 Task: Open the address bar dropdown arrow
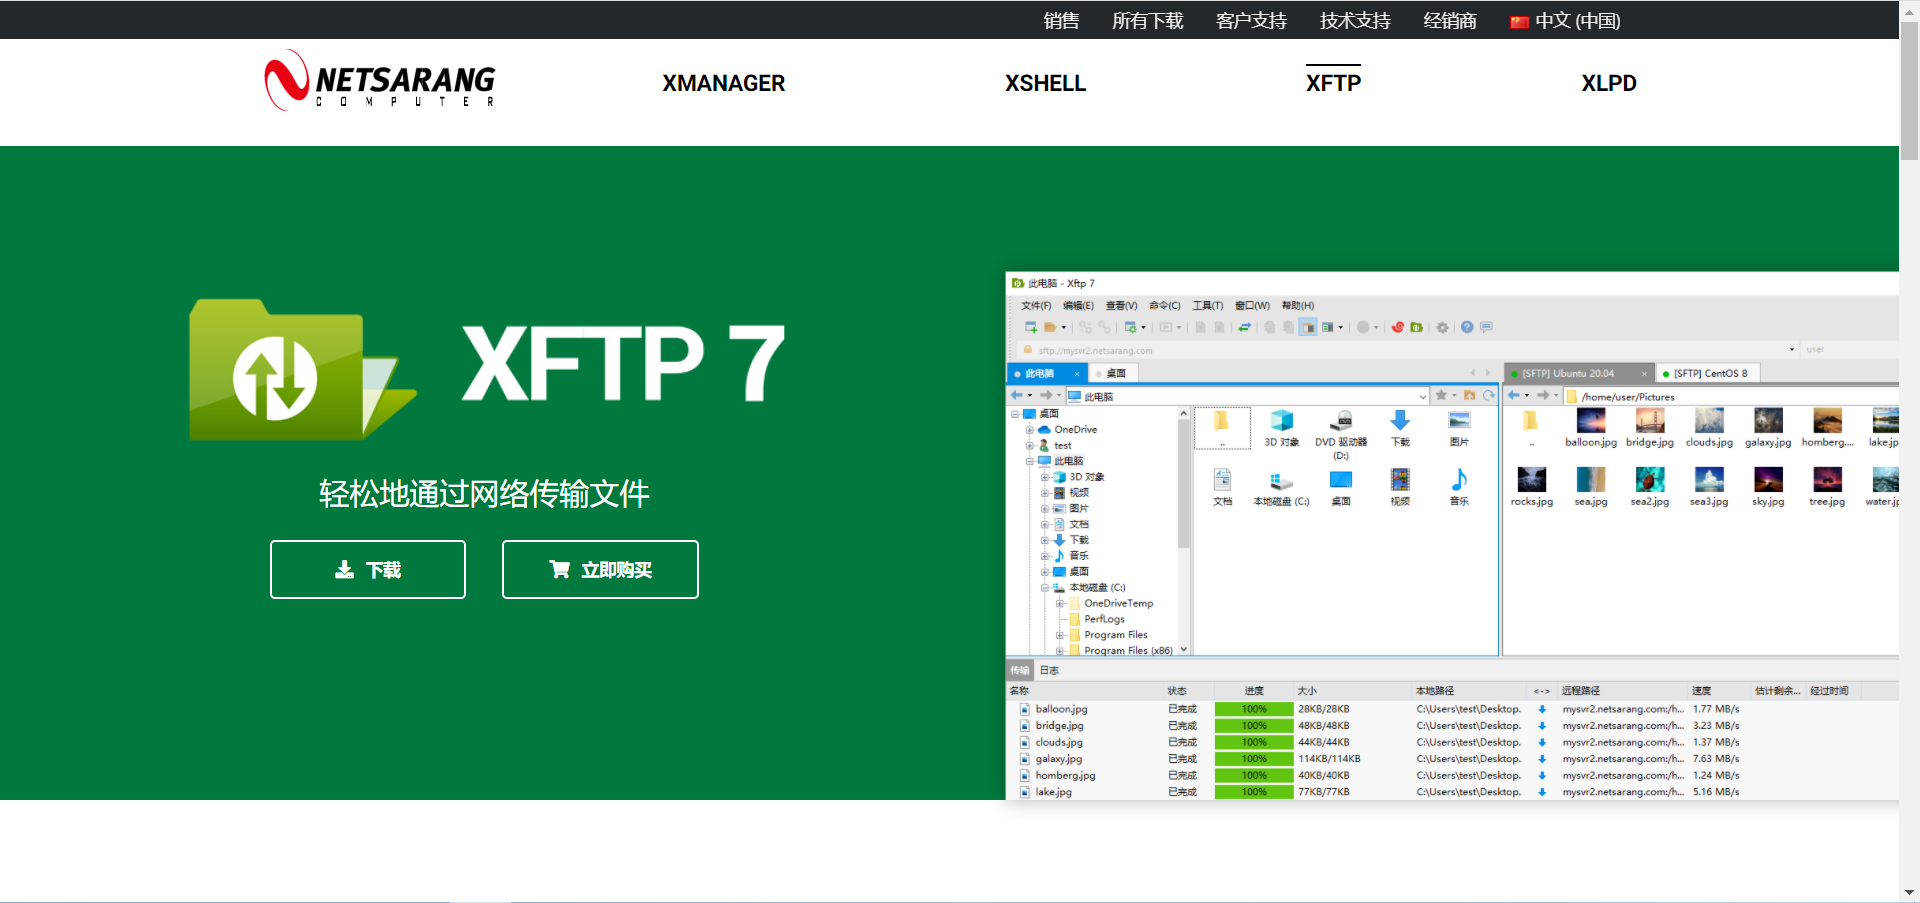1791,350
